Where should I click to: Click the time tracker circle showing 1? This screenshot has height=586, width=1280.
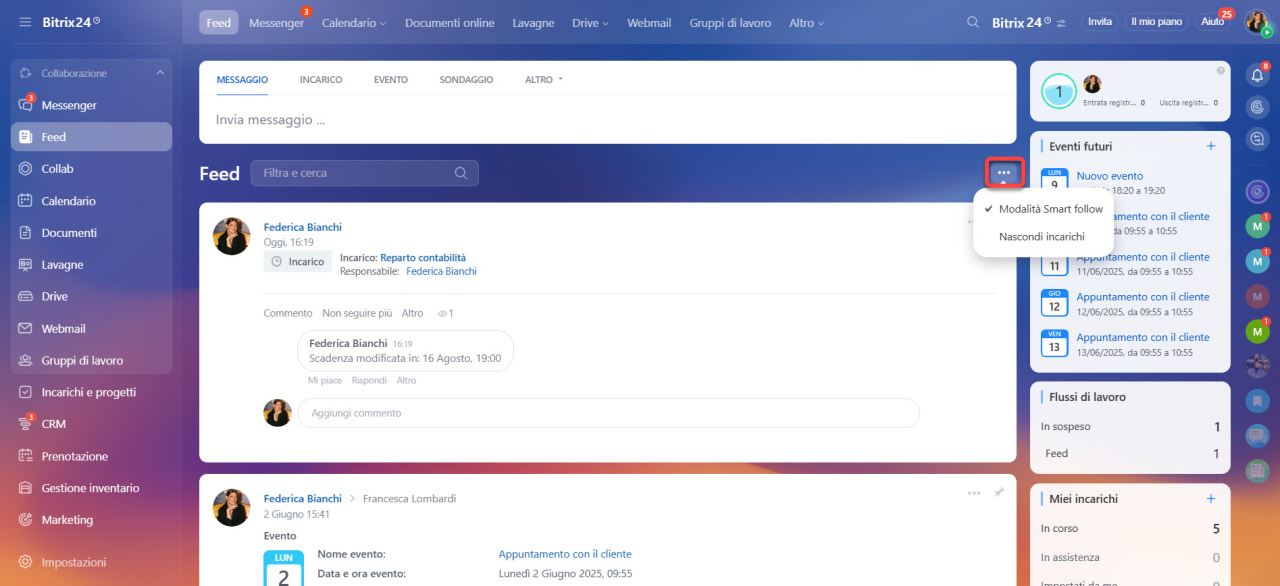pyautogui.click(x=1059, y=92)
